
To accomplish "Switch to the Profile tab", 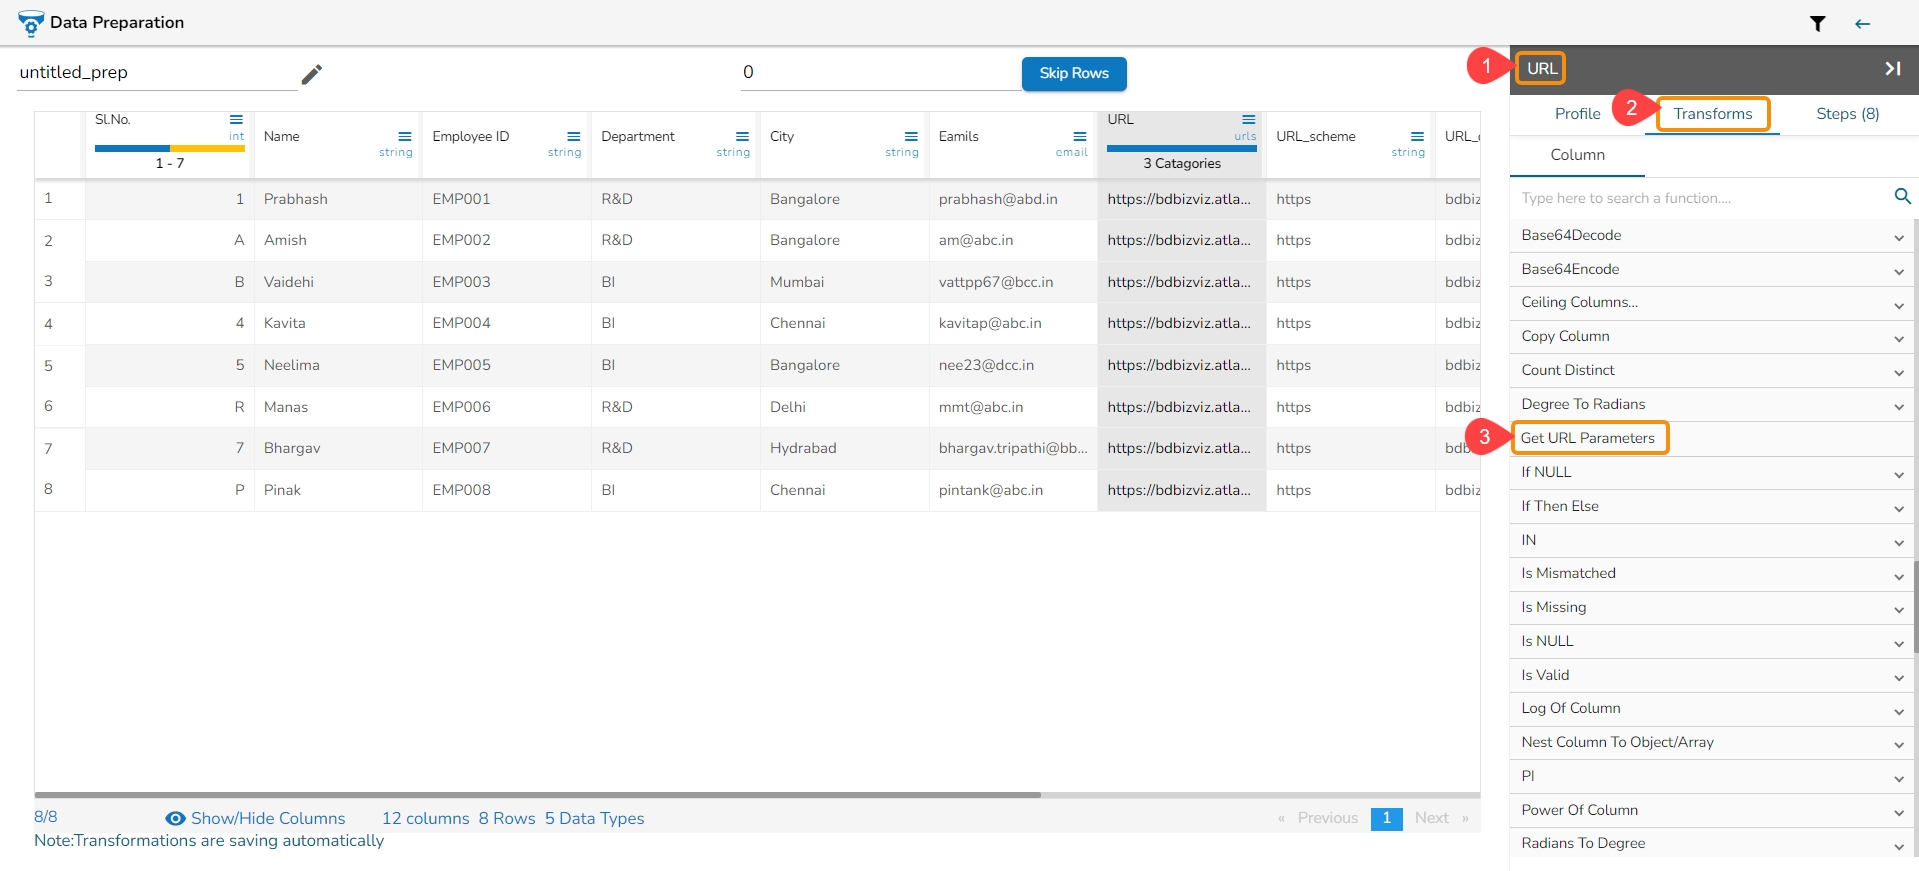I will pyautogui.click(x=1577, y=114).
